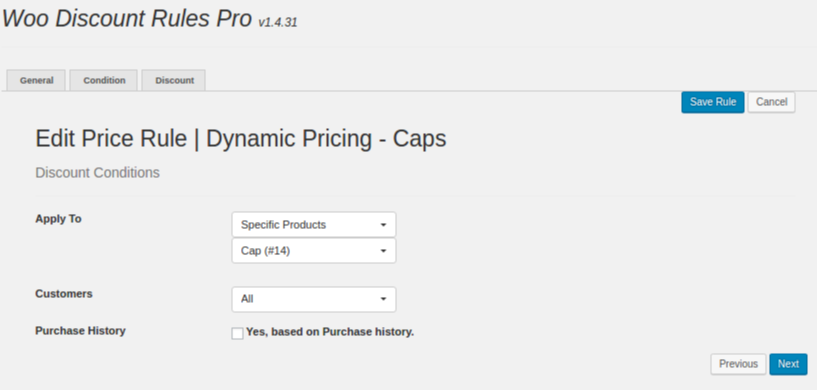The width and height of the screenshot is (817, 390).
Task: Open the Specific Products dropdown
Action: pos(314,225)
